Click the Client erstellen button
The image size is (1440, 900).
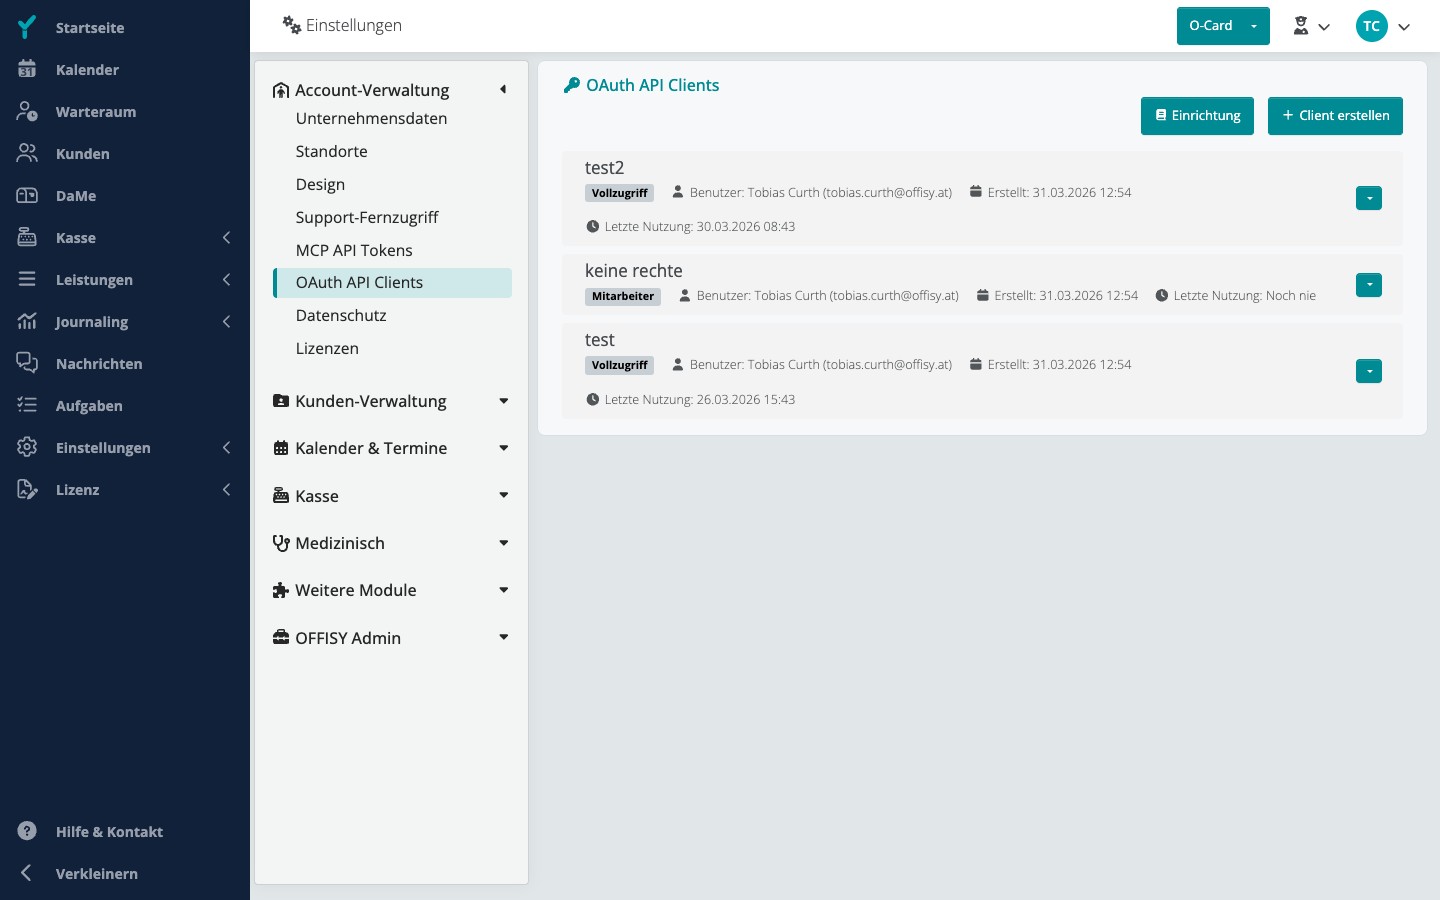(x=1335, y=116)
